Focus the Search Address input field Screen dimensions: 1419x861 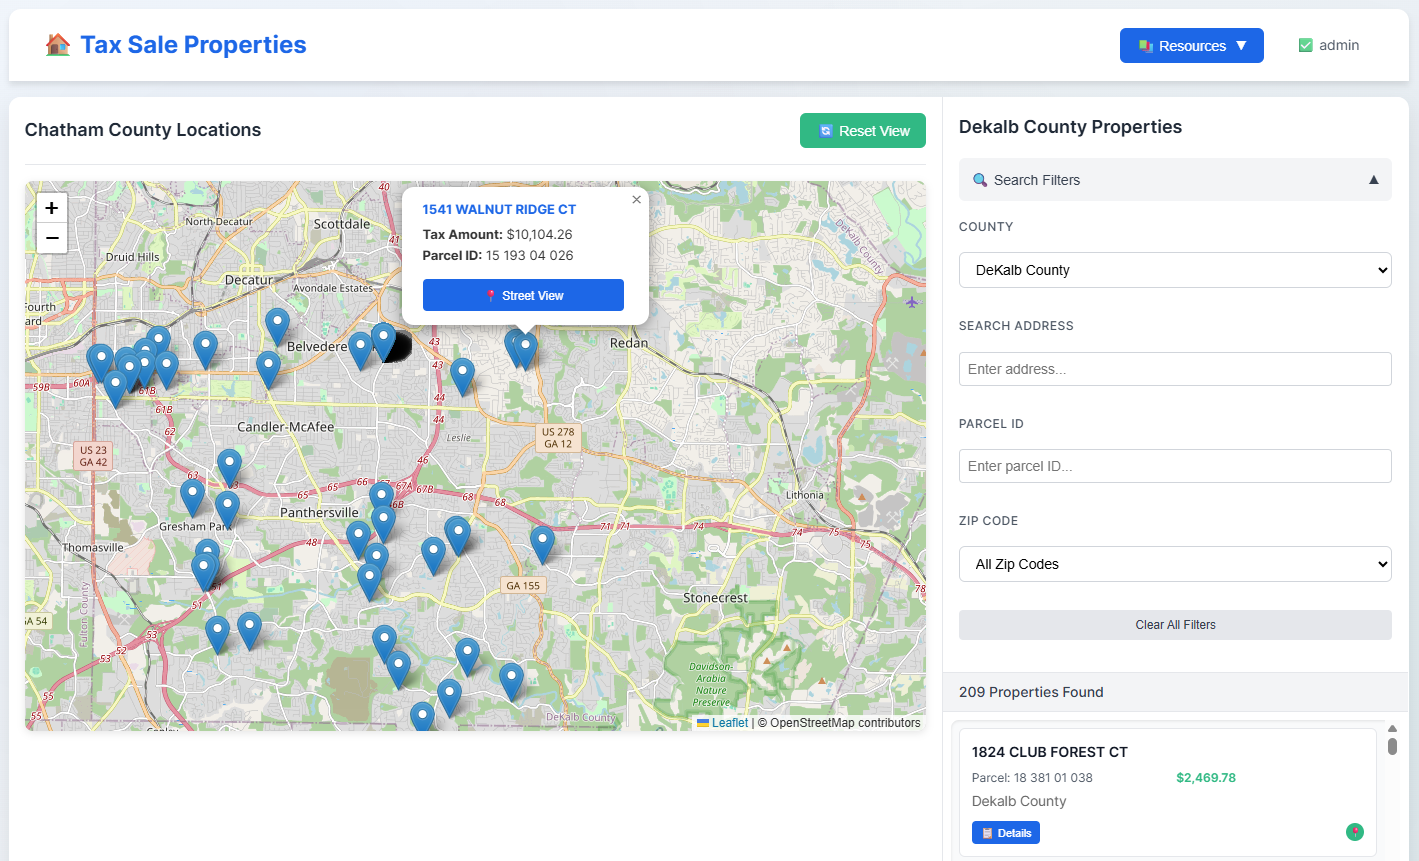1175,369
